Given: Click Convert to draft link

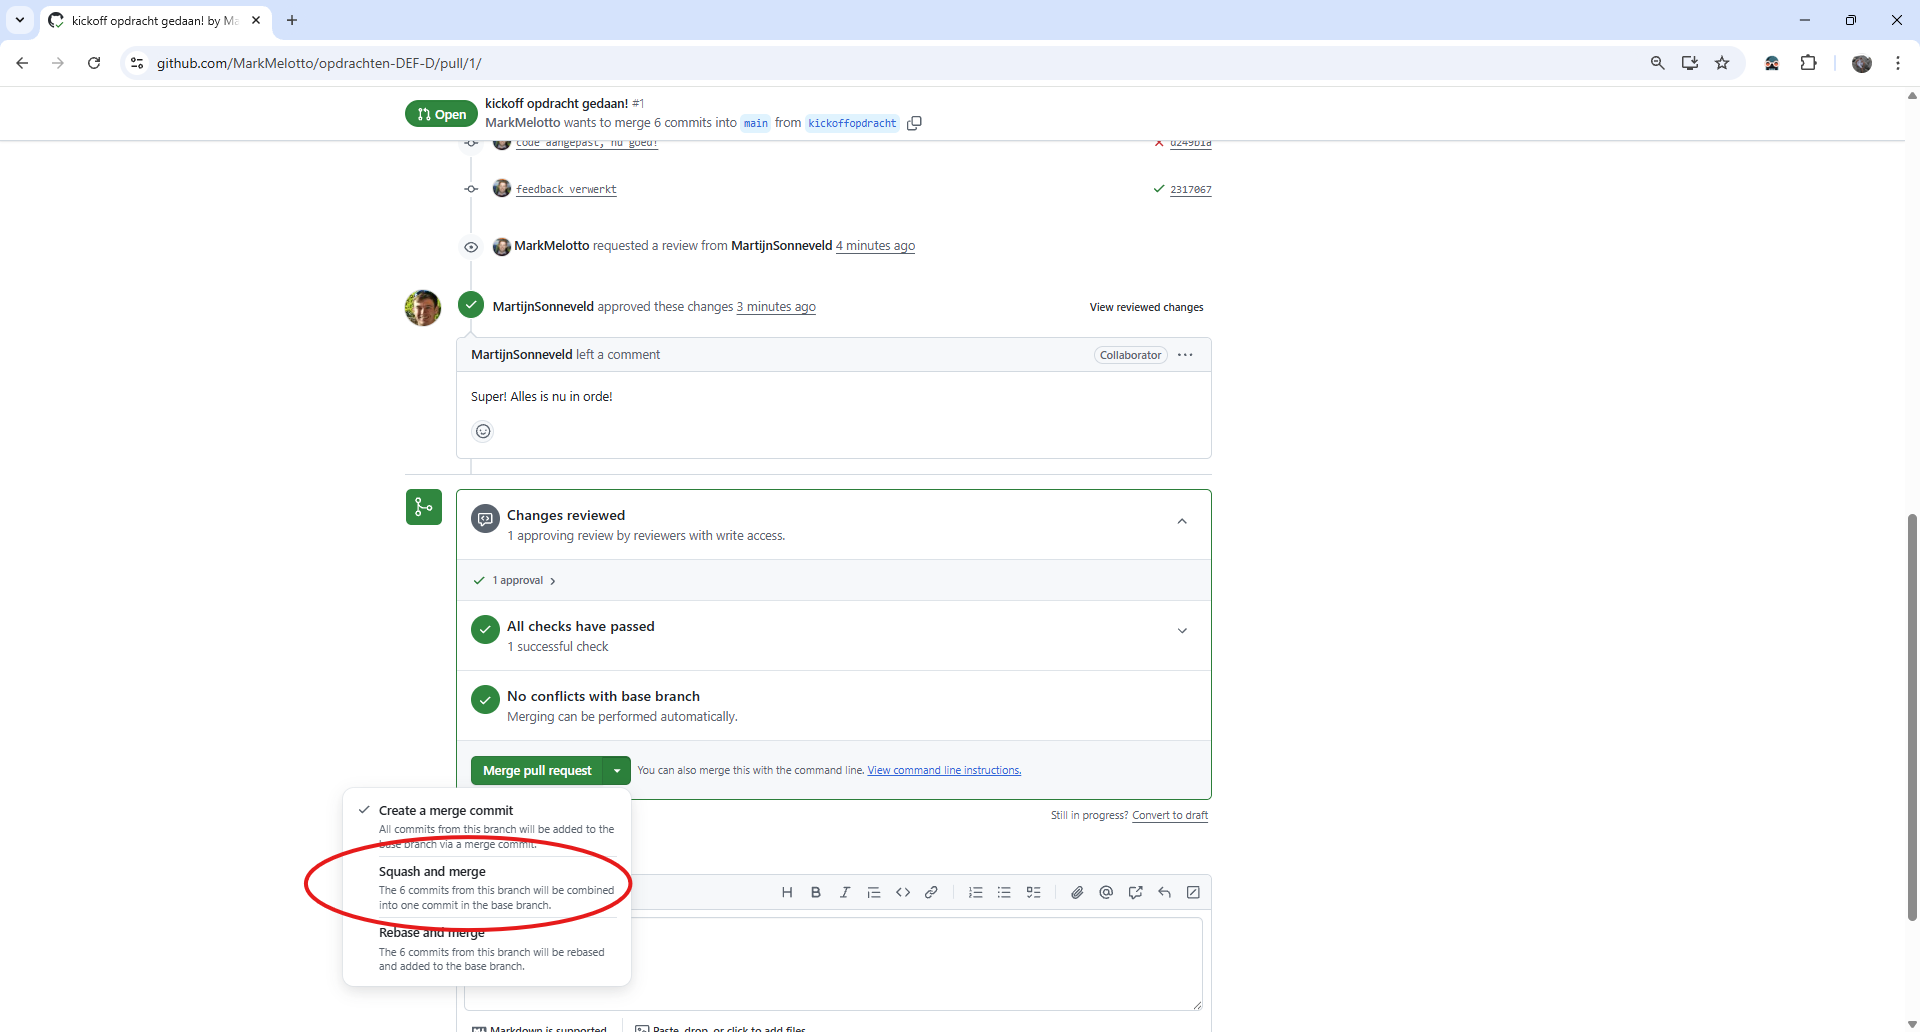Looking at the screenshot, I should [x=1170, y=816].
